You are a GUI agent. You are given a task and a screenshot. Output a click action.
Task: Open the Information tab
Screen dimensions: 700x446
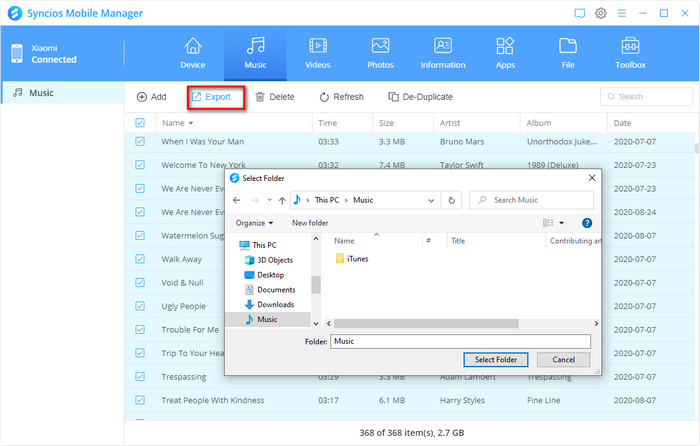coord(443,53)
